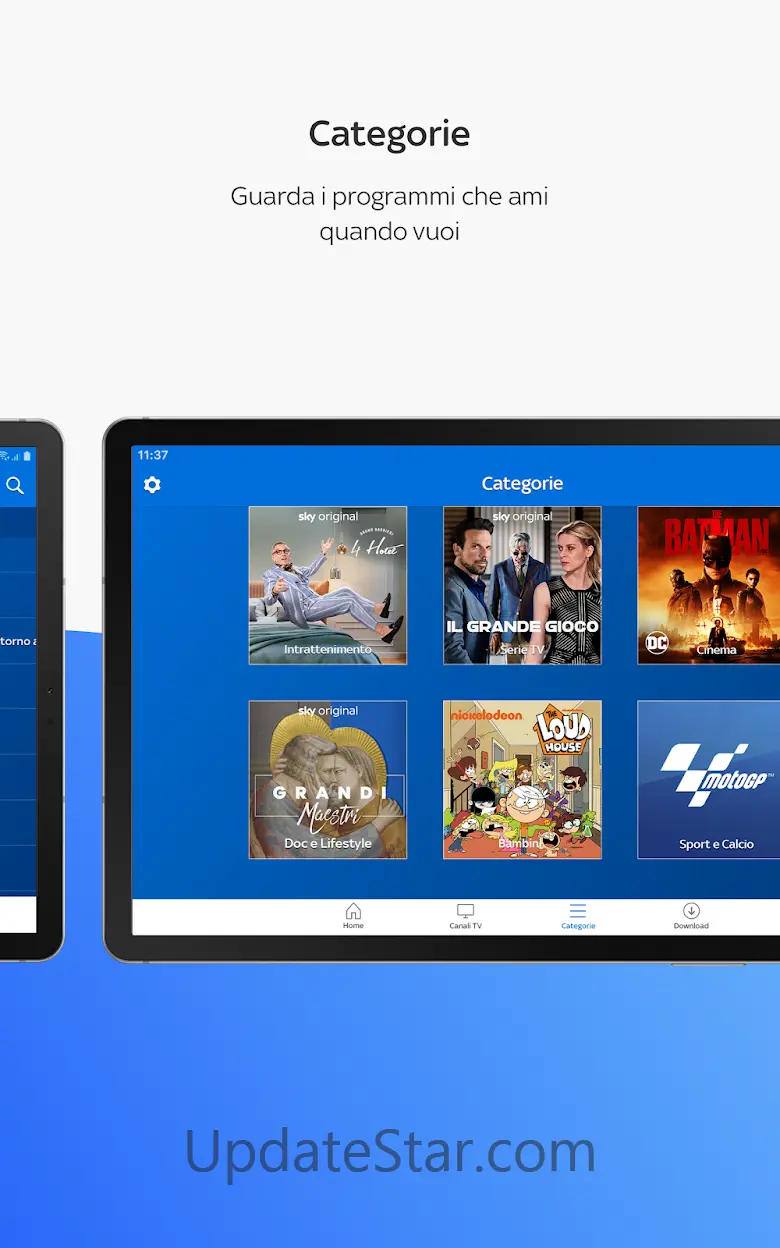Tap the search magnifier on the left tablet
Image resolution: width=780 pixels, height=1248 pixels.
[15, 486]
